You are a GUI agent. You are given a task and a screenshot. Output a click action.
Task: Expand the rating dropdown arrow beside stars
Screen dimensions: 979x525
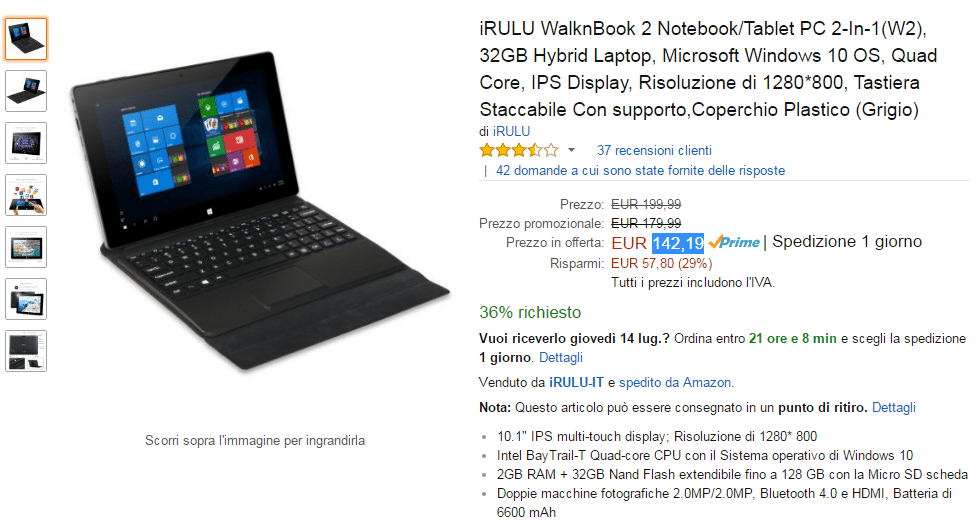point(571,150)
